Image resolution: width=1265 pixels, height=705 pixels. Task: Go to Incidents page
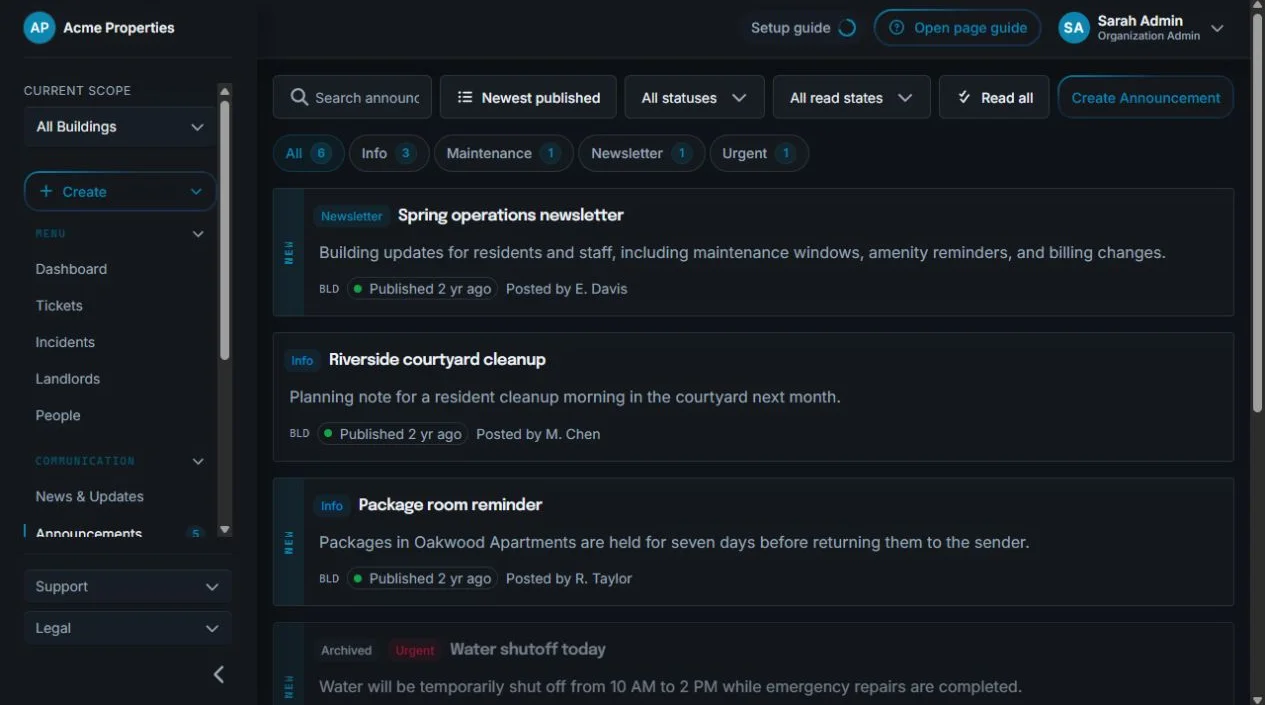65,342
